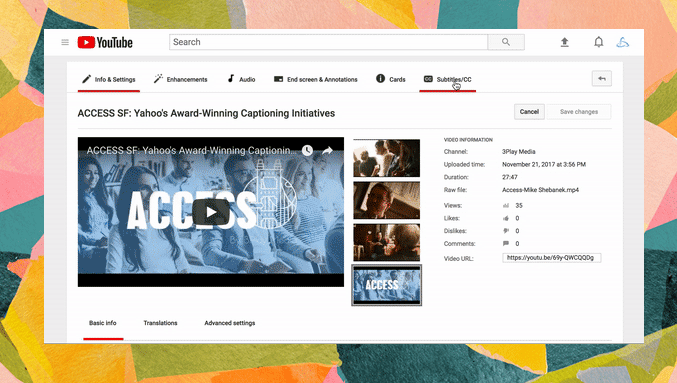Image resolution: width=677 pixels, height=383 pixels.
Task: Click the Watch later clock icon
Action: pyautogui.click(x=307, y=150)
